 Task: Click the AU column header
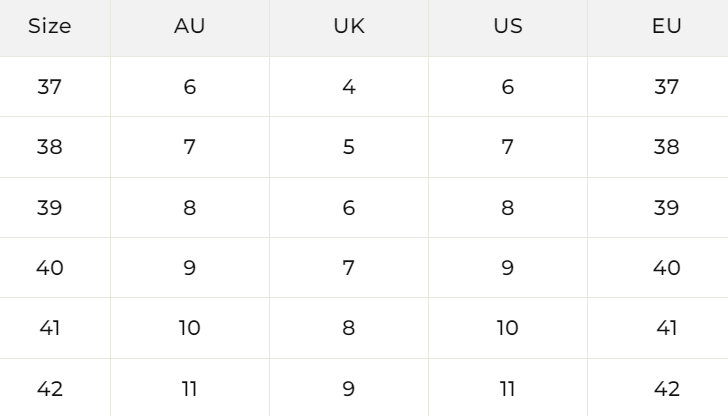189,27
